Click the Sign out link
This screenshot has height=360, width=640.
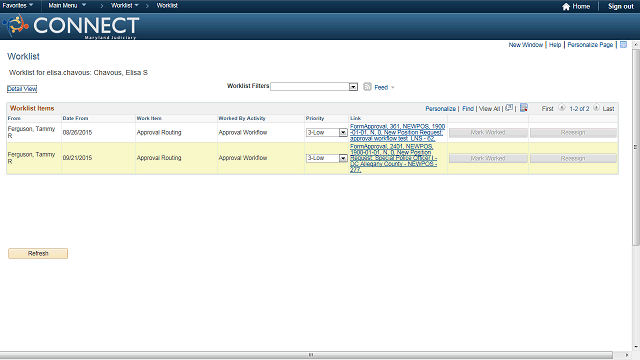620,7
